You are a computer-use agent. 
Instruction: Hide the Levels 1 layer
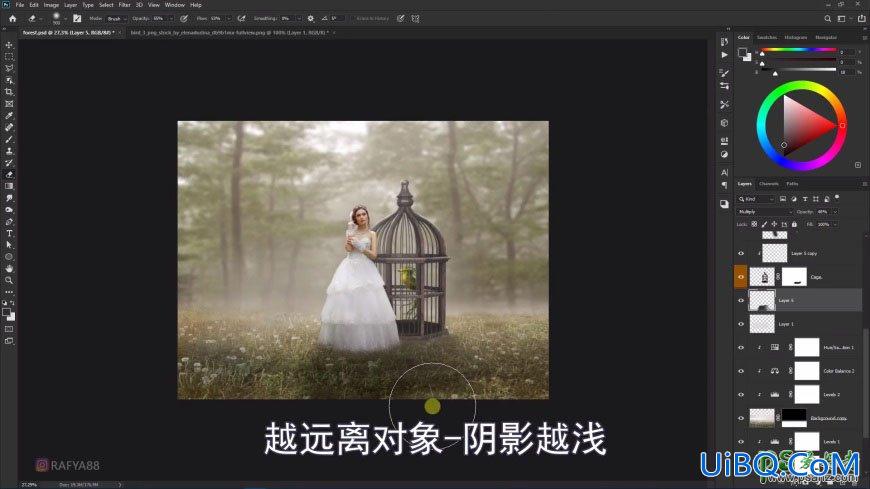coord(741,442)
